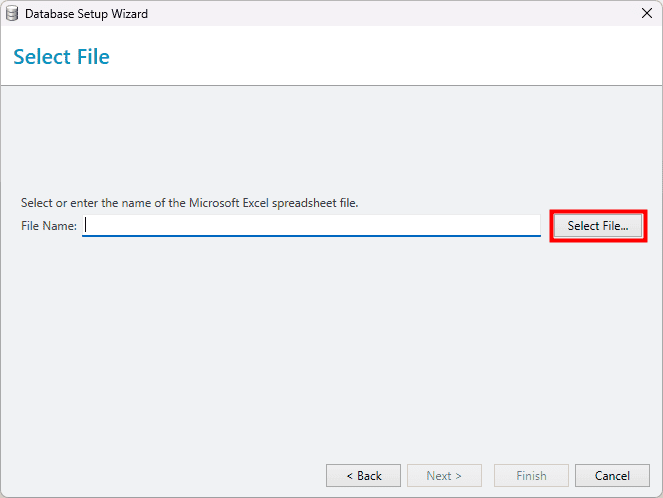Click the Microsoft Excel spreadsheet instruction text

click(189, 203)
